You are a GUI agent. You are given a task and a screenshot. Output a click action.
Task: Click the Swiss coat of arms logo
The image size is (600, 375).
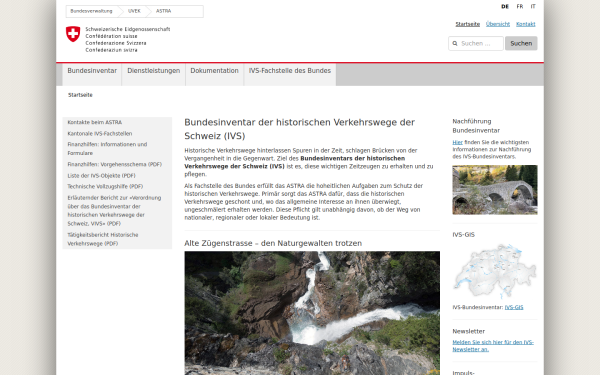pyautogui.click(x=73, y=34)
